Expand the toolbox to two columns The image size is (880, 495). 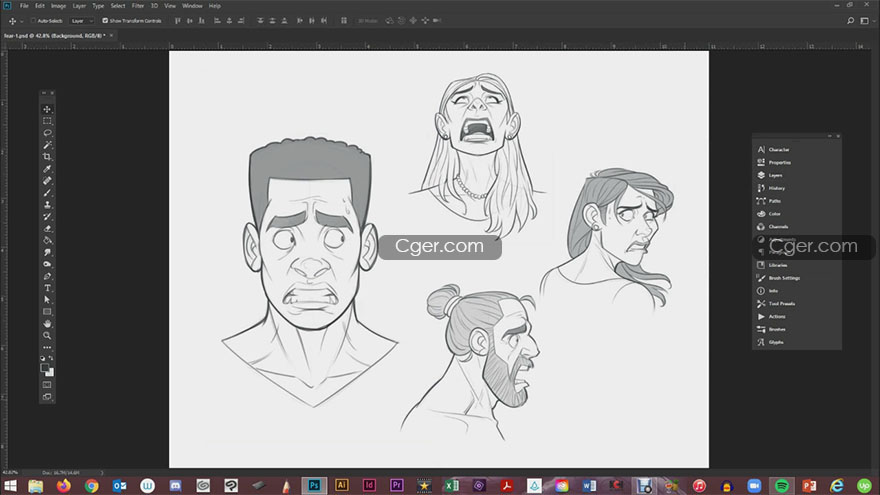tap(44, 93)
